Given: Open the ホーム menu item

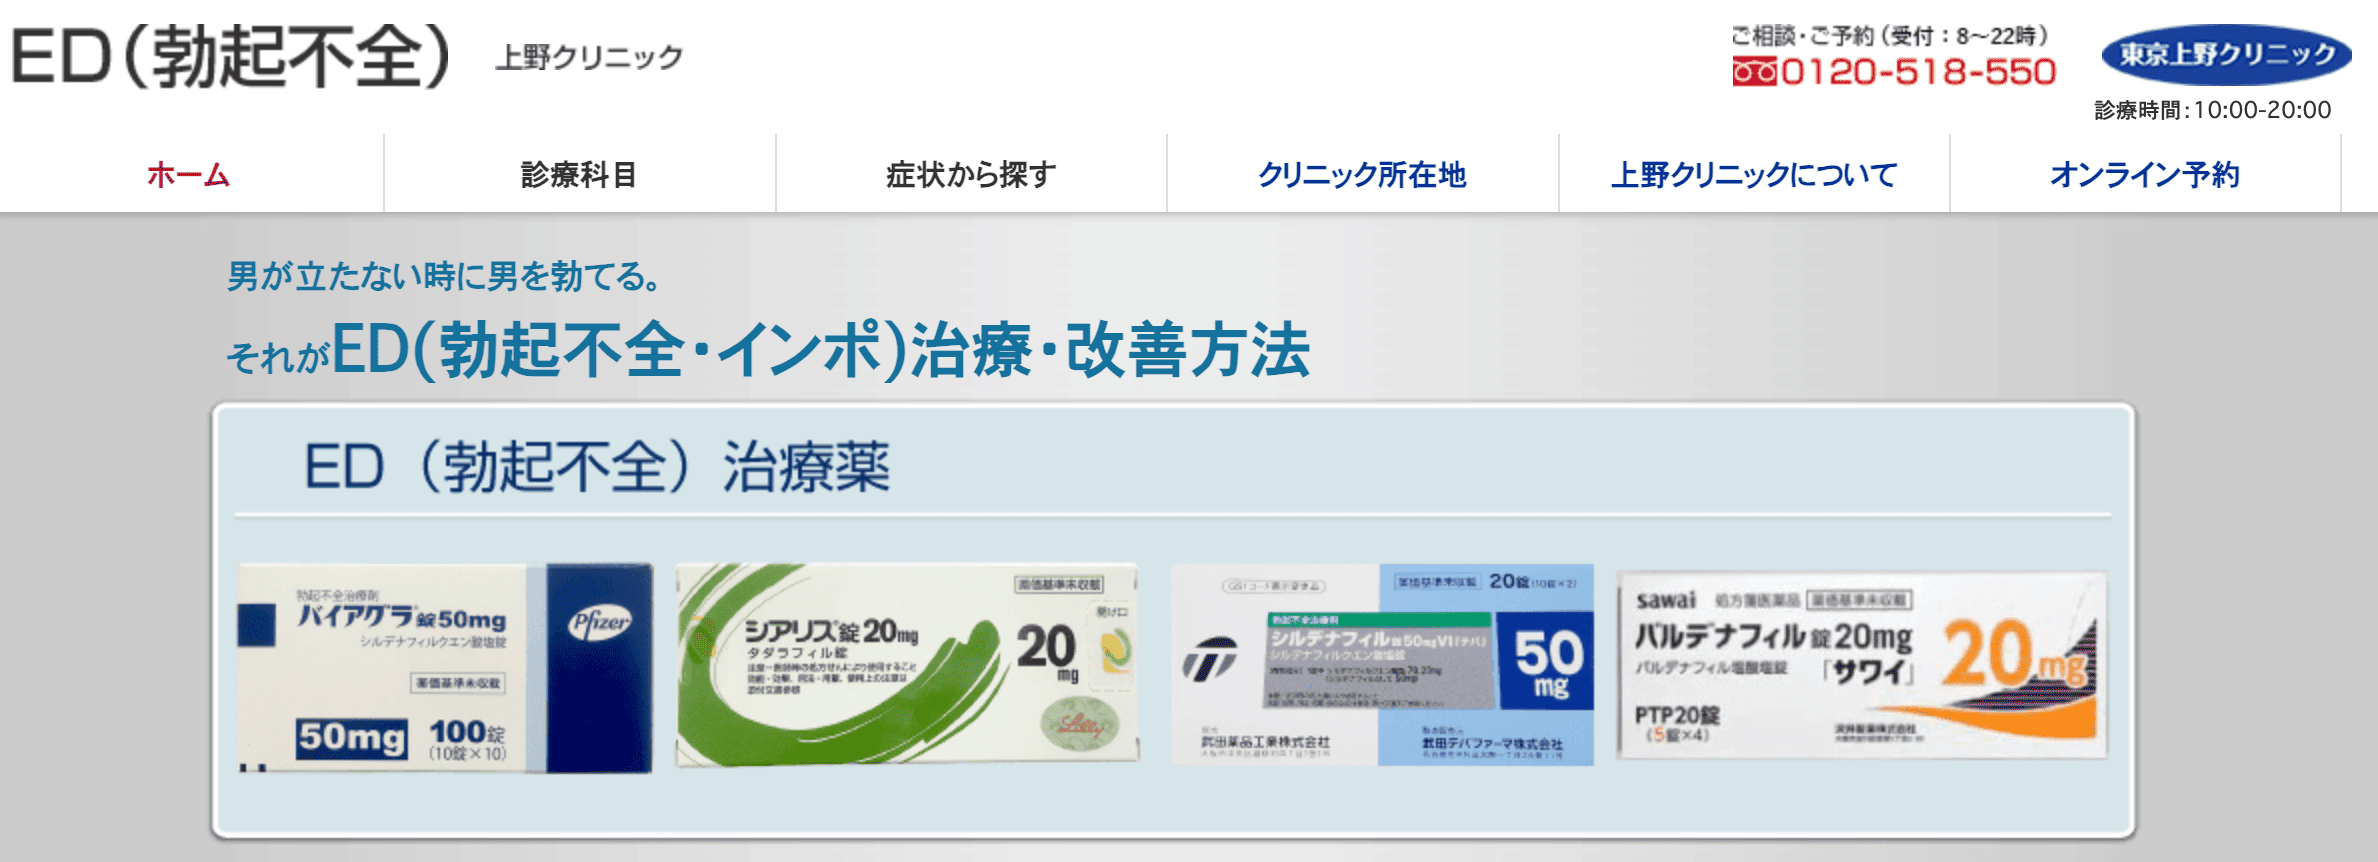Looking at the screenshot, I should pyautogui.click(x=189, y=175).
